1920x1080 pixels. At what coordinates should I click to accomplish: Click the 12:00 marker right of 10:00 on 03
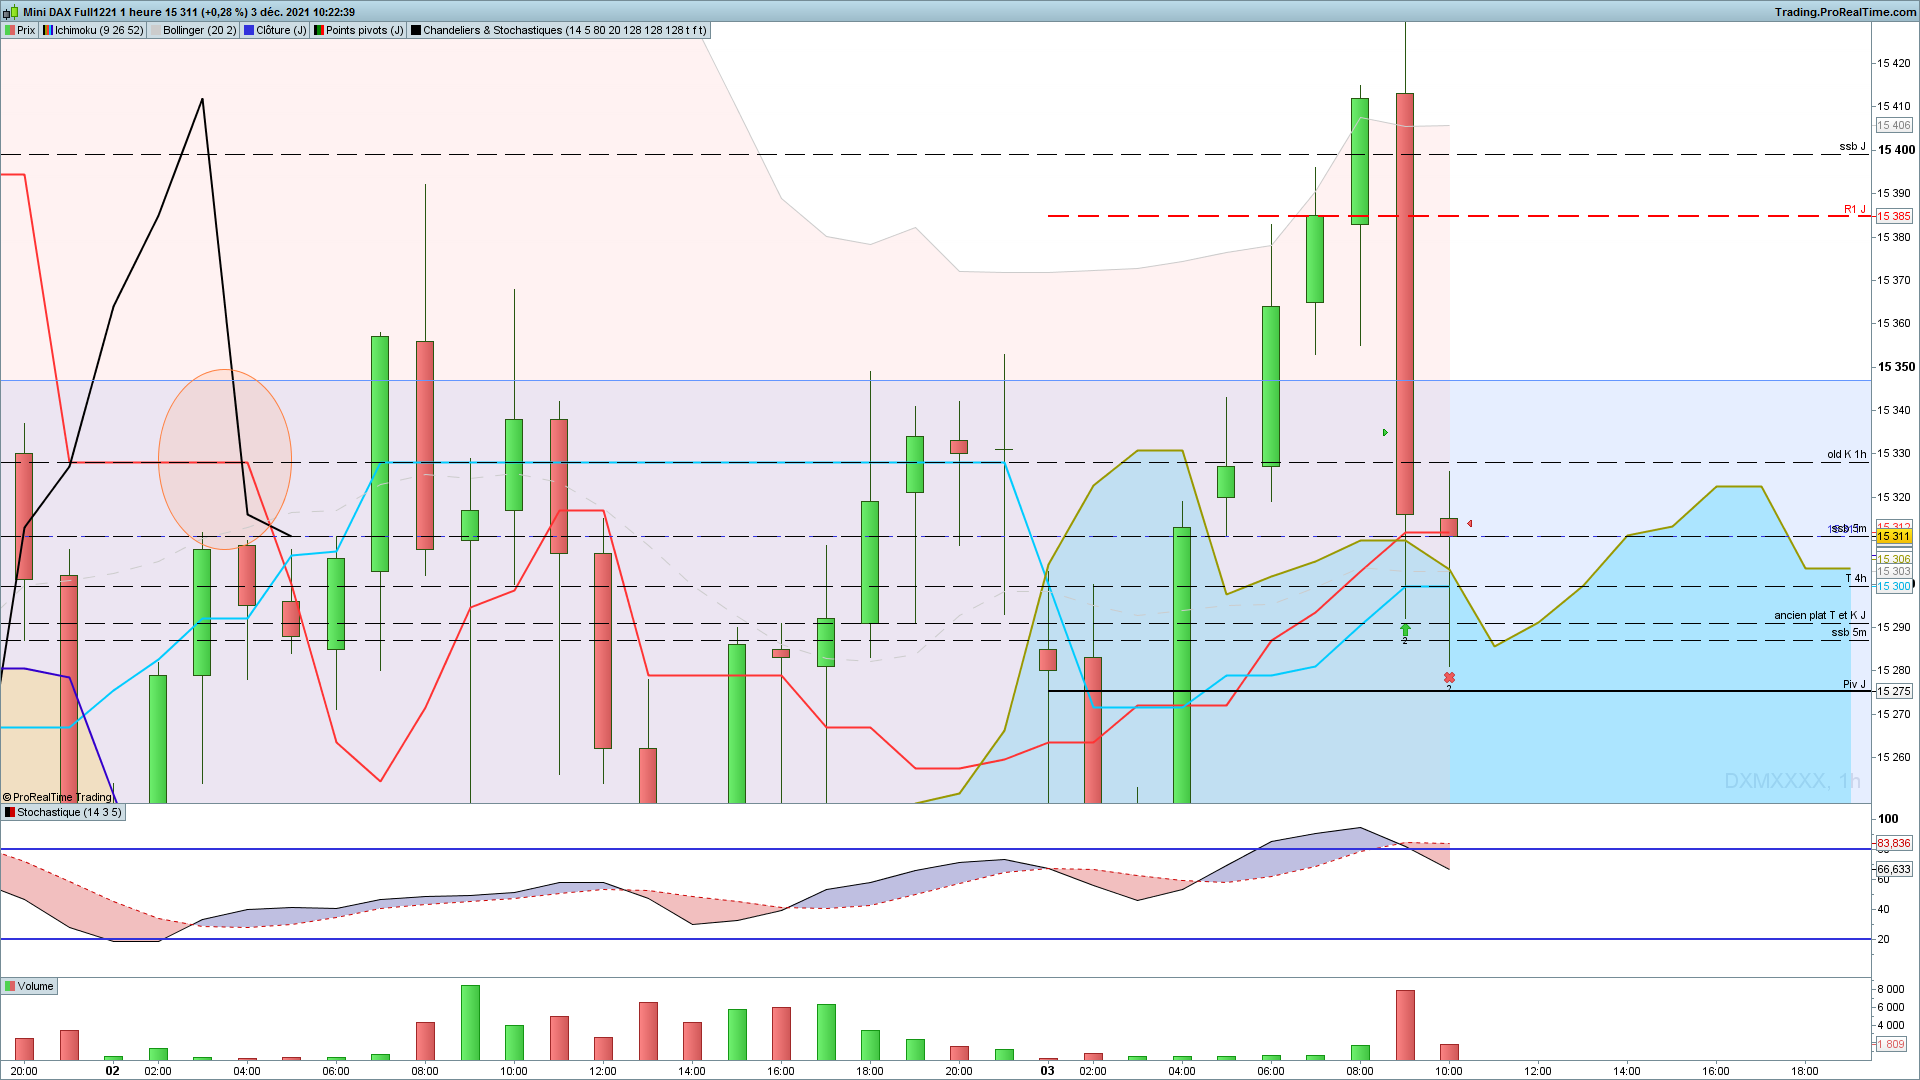1538,1071
